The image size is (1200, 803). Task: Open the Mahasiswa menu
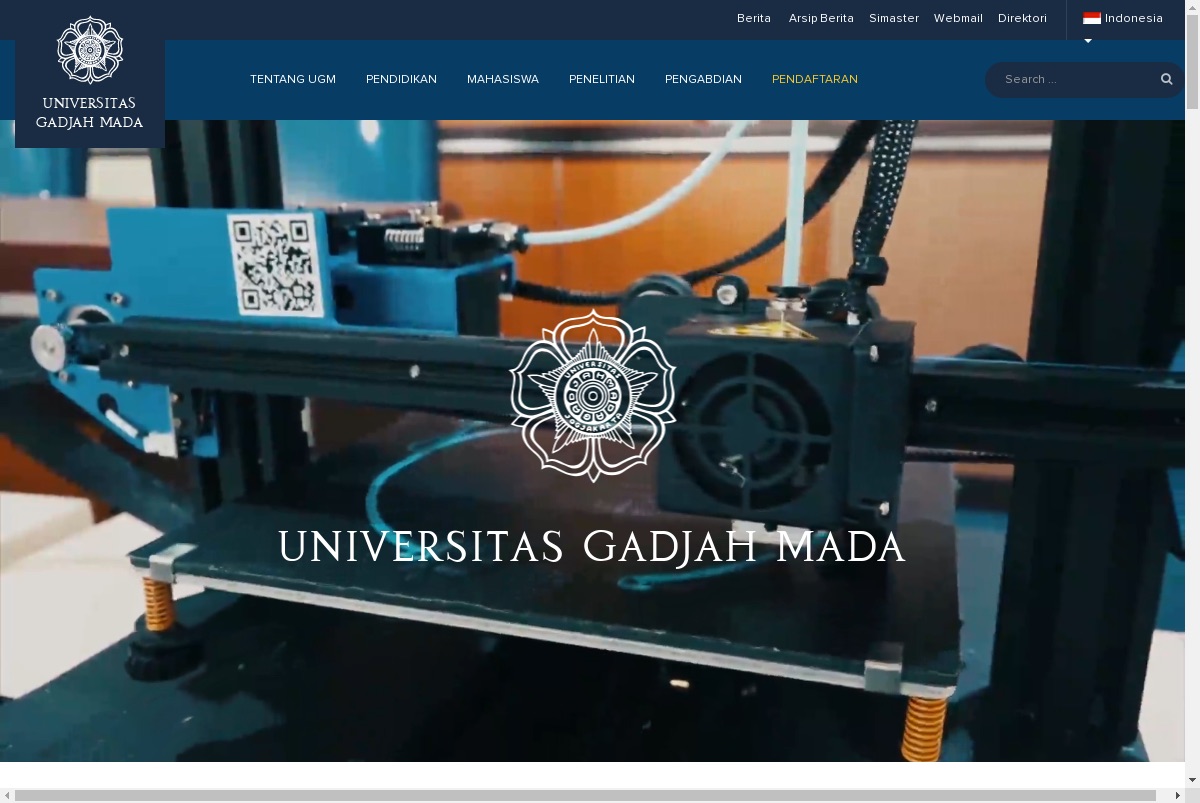(503, 79)
